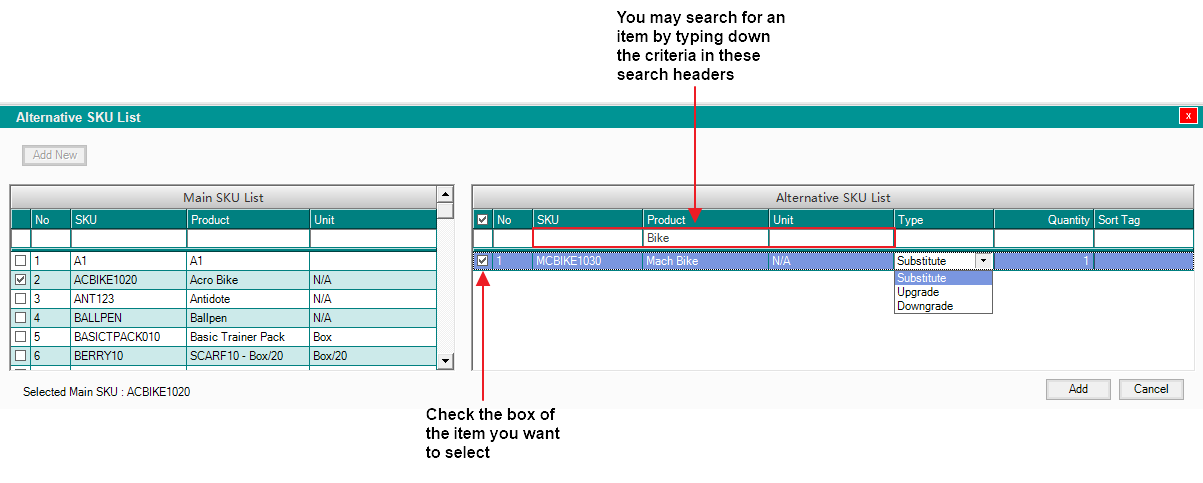Select the BALLPEN row checkbox

coord(21,318)
